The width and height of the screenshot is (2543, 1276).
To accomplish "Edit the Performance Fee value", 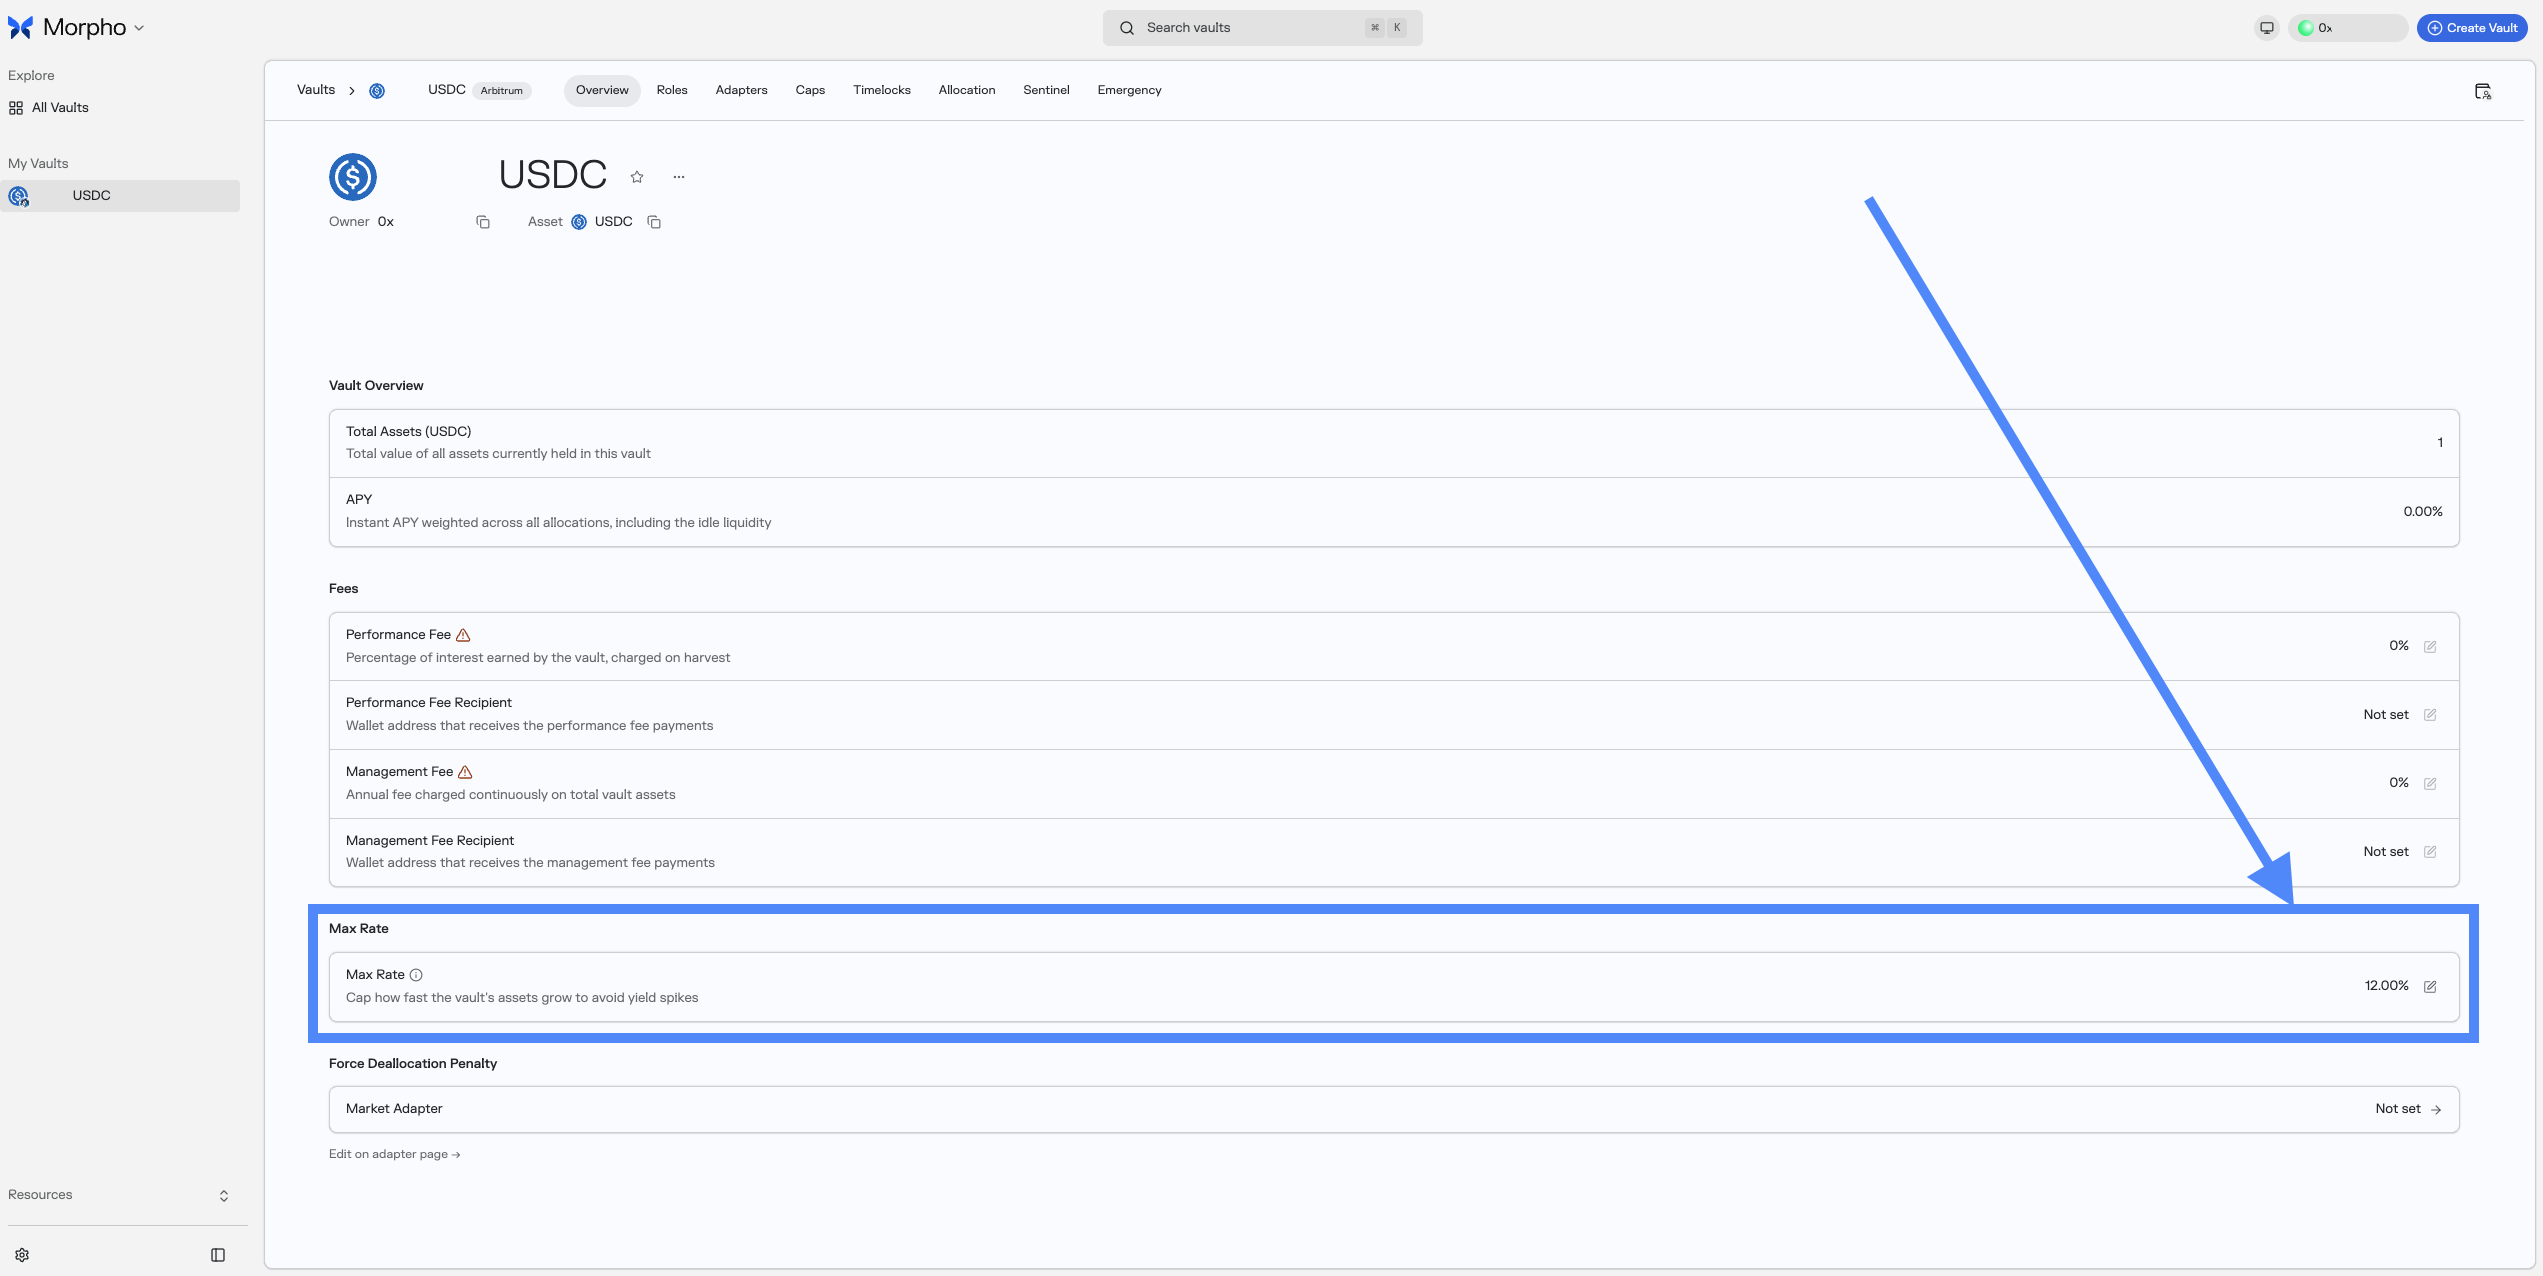I will click(x=2430, y=646).
